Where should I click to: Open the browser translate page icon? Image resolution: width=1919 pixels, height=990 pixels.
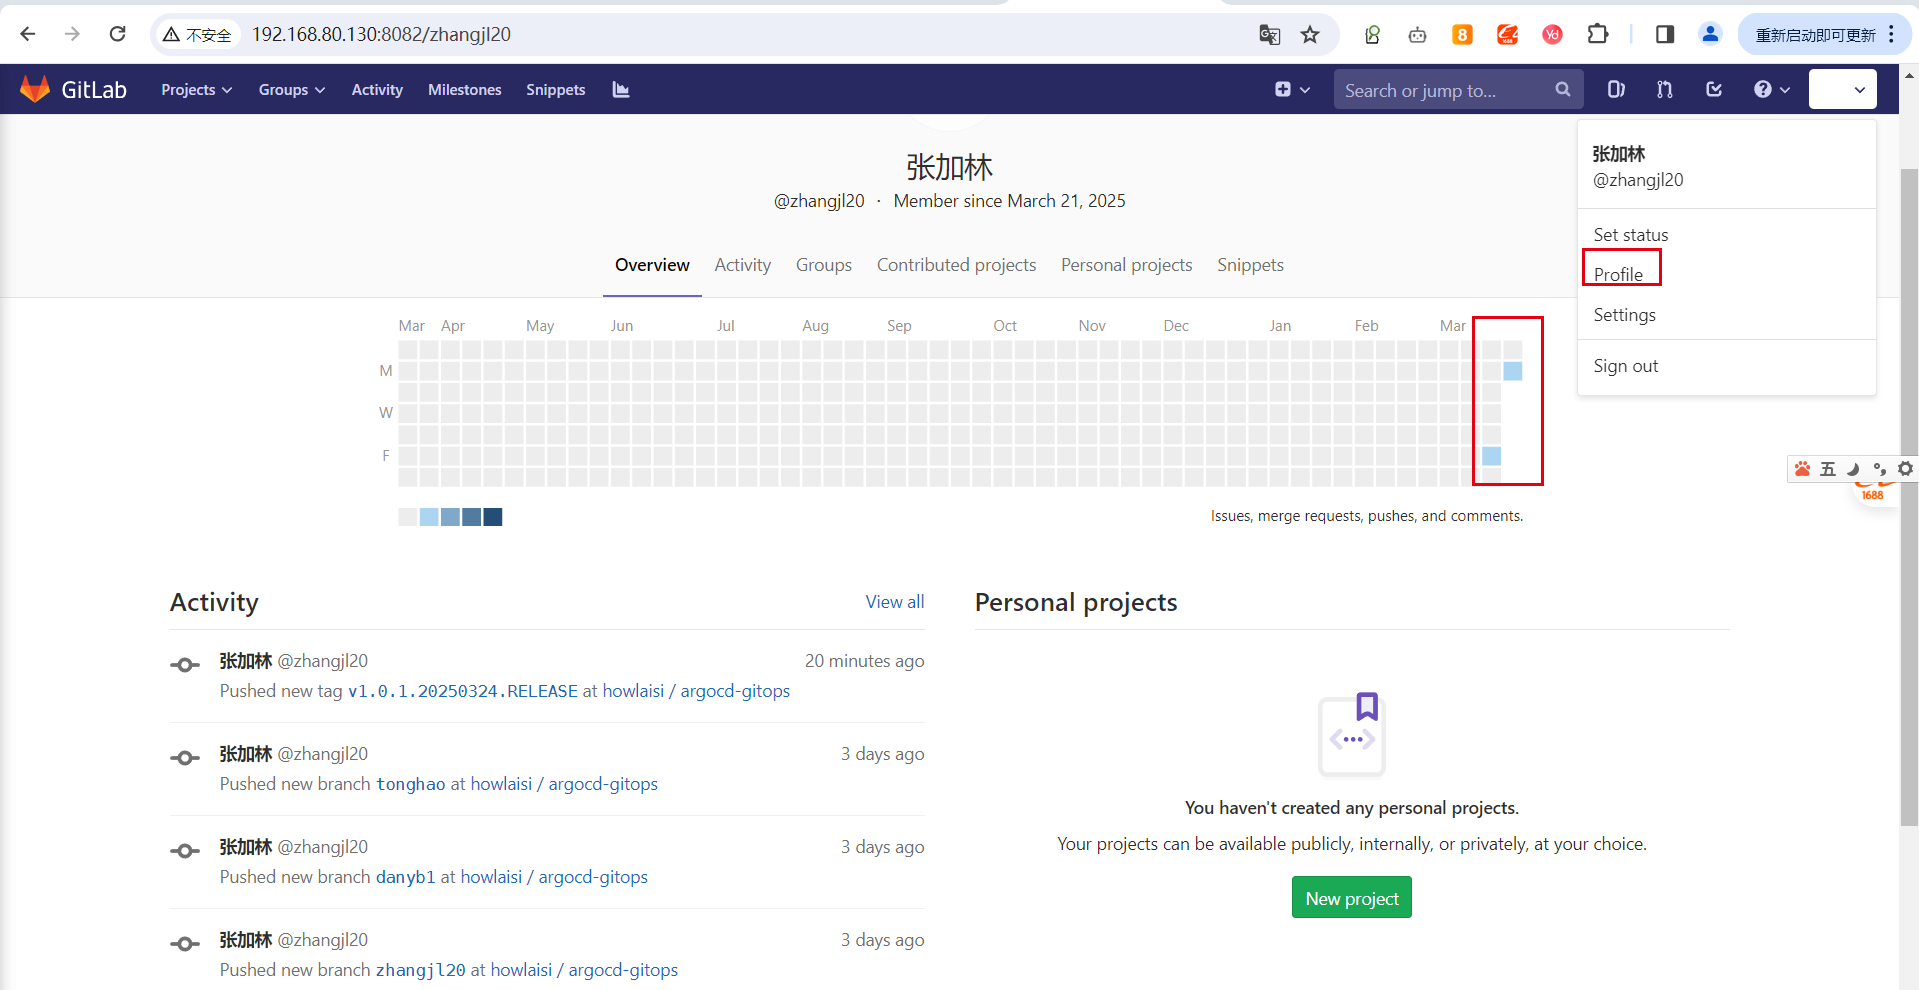coord(1269,35)
